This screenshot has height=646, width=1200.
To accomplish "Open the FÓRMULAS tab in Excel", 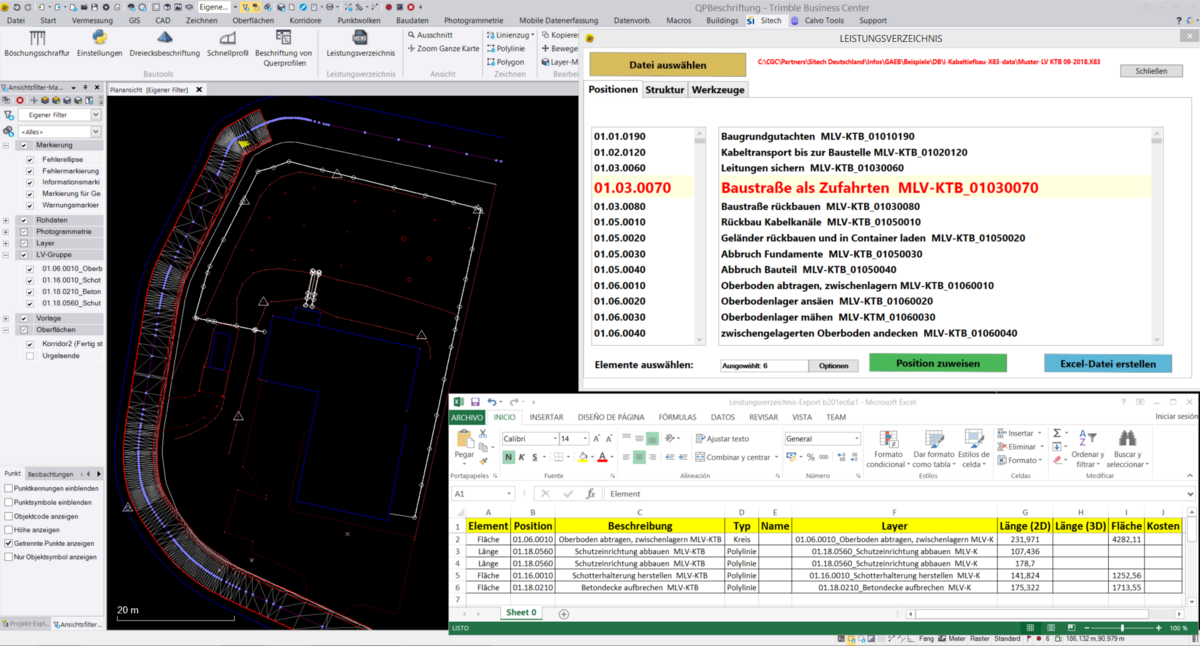I will (677, 417).
